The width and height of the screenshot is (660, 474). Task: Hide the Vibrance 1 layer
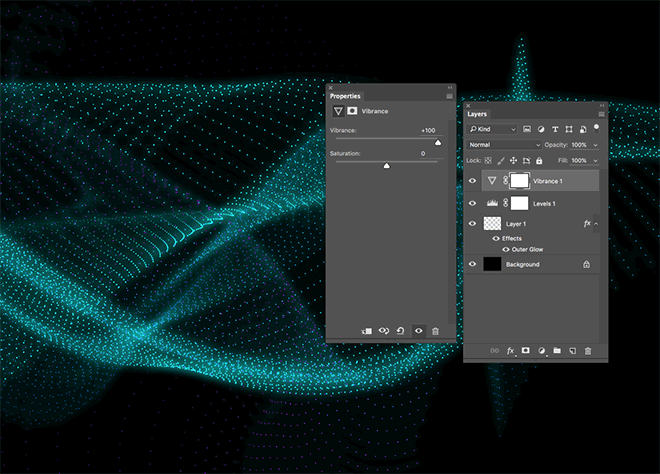472,181
